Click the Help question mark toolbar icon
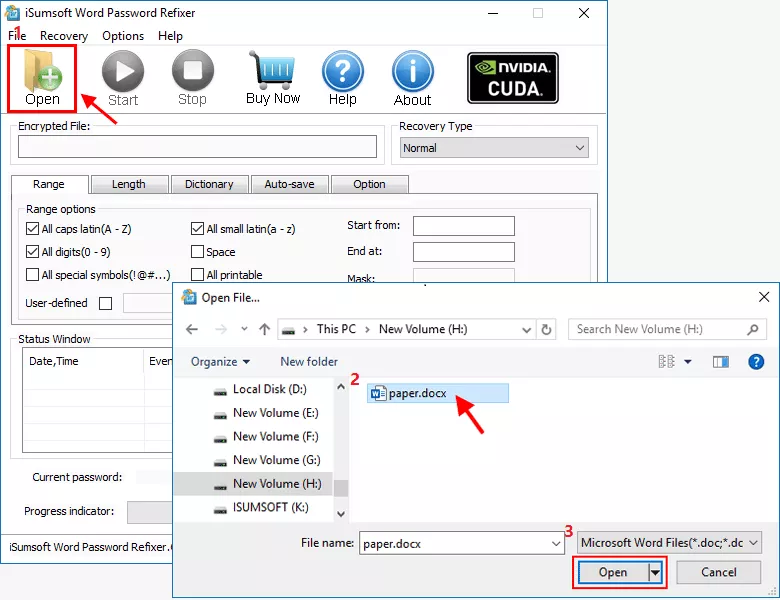 (x=343, y=71)
